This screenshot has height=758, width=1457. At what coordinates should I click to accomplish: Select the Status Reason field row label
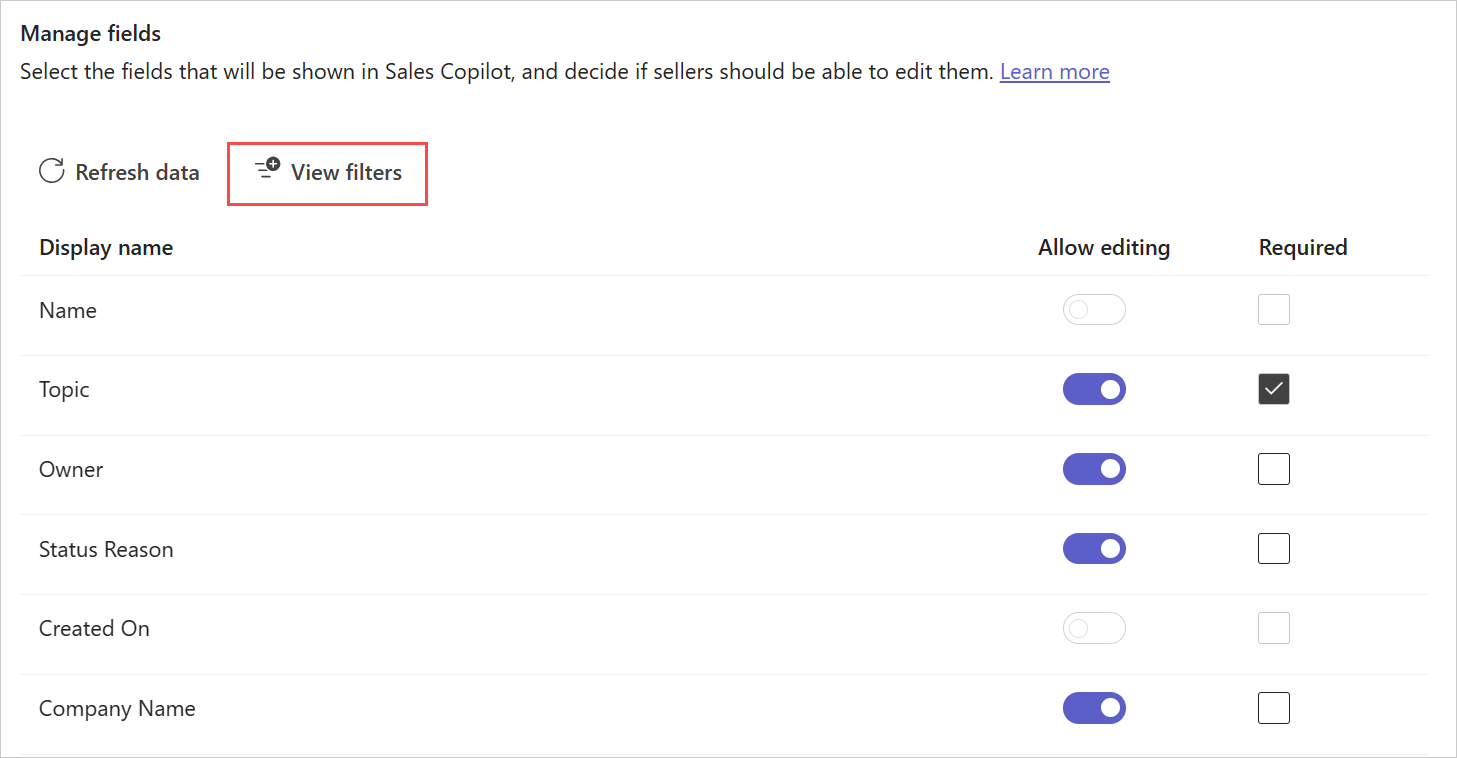point(106,549)
